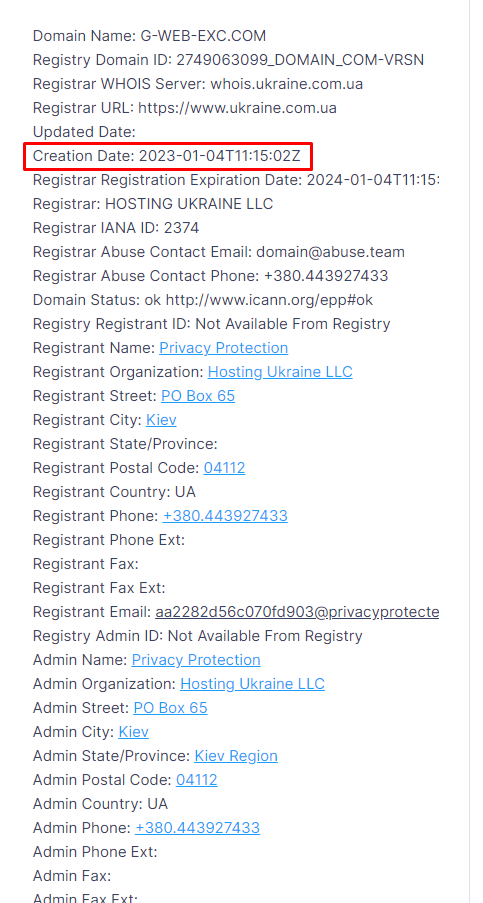The width and height of the screenshot is (483, 903).
Task: Open Registrant Name Privacy Protection link
Action: [223, 348]
